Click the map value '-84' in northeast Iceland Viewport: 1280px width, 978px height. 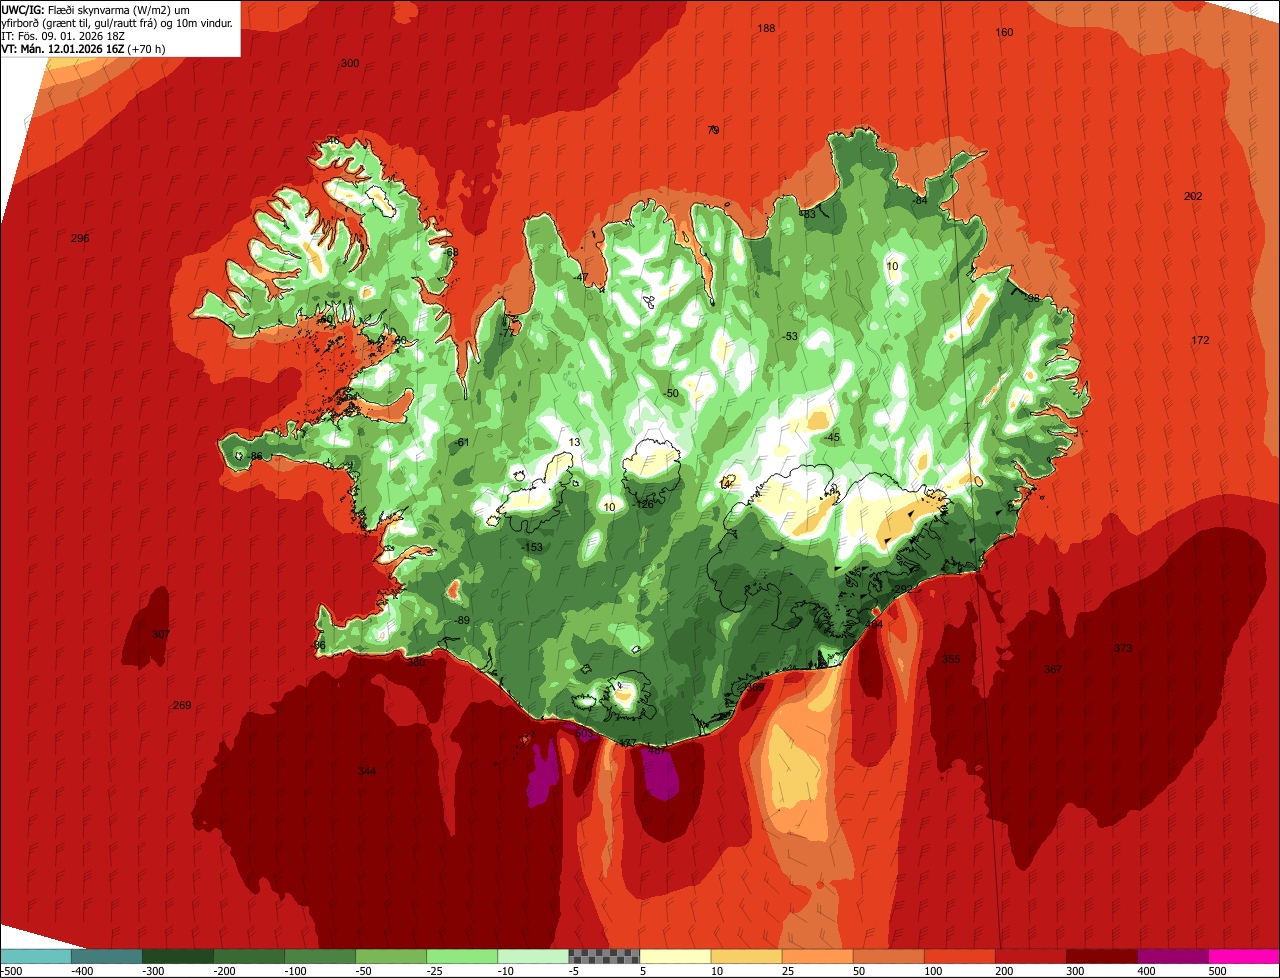921,201
